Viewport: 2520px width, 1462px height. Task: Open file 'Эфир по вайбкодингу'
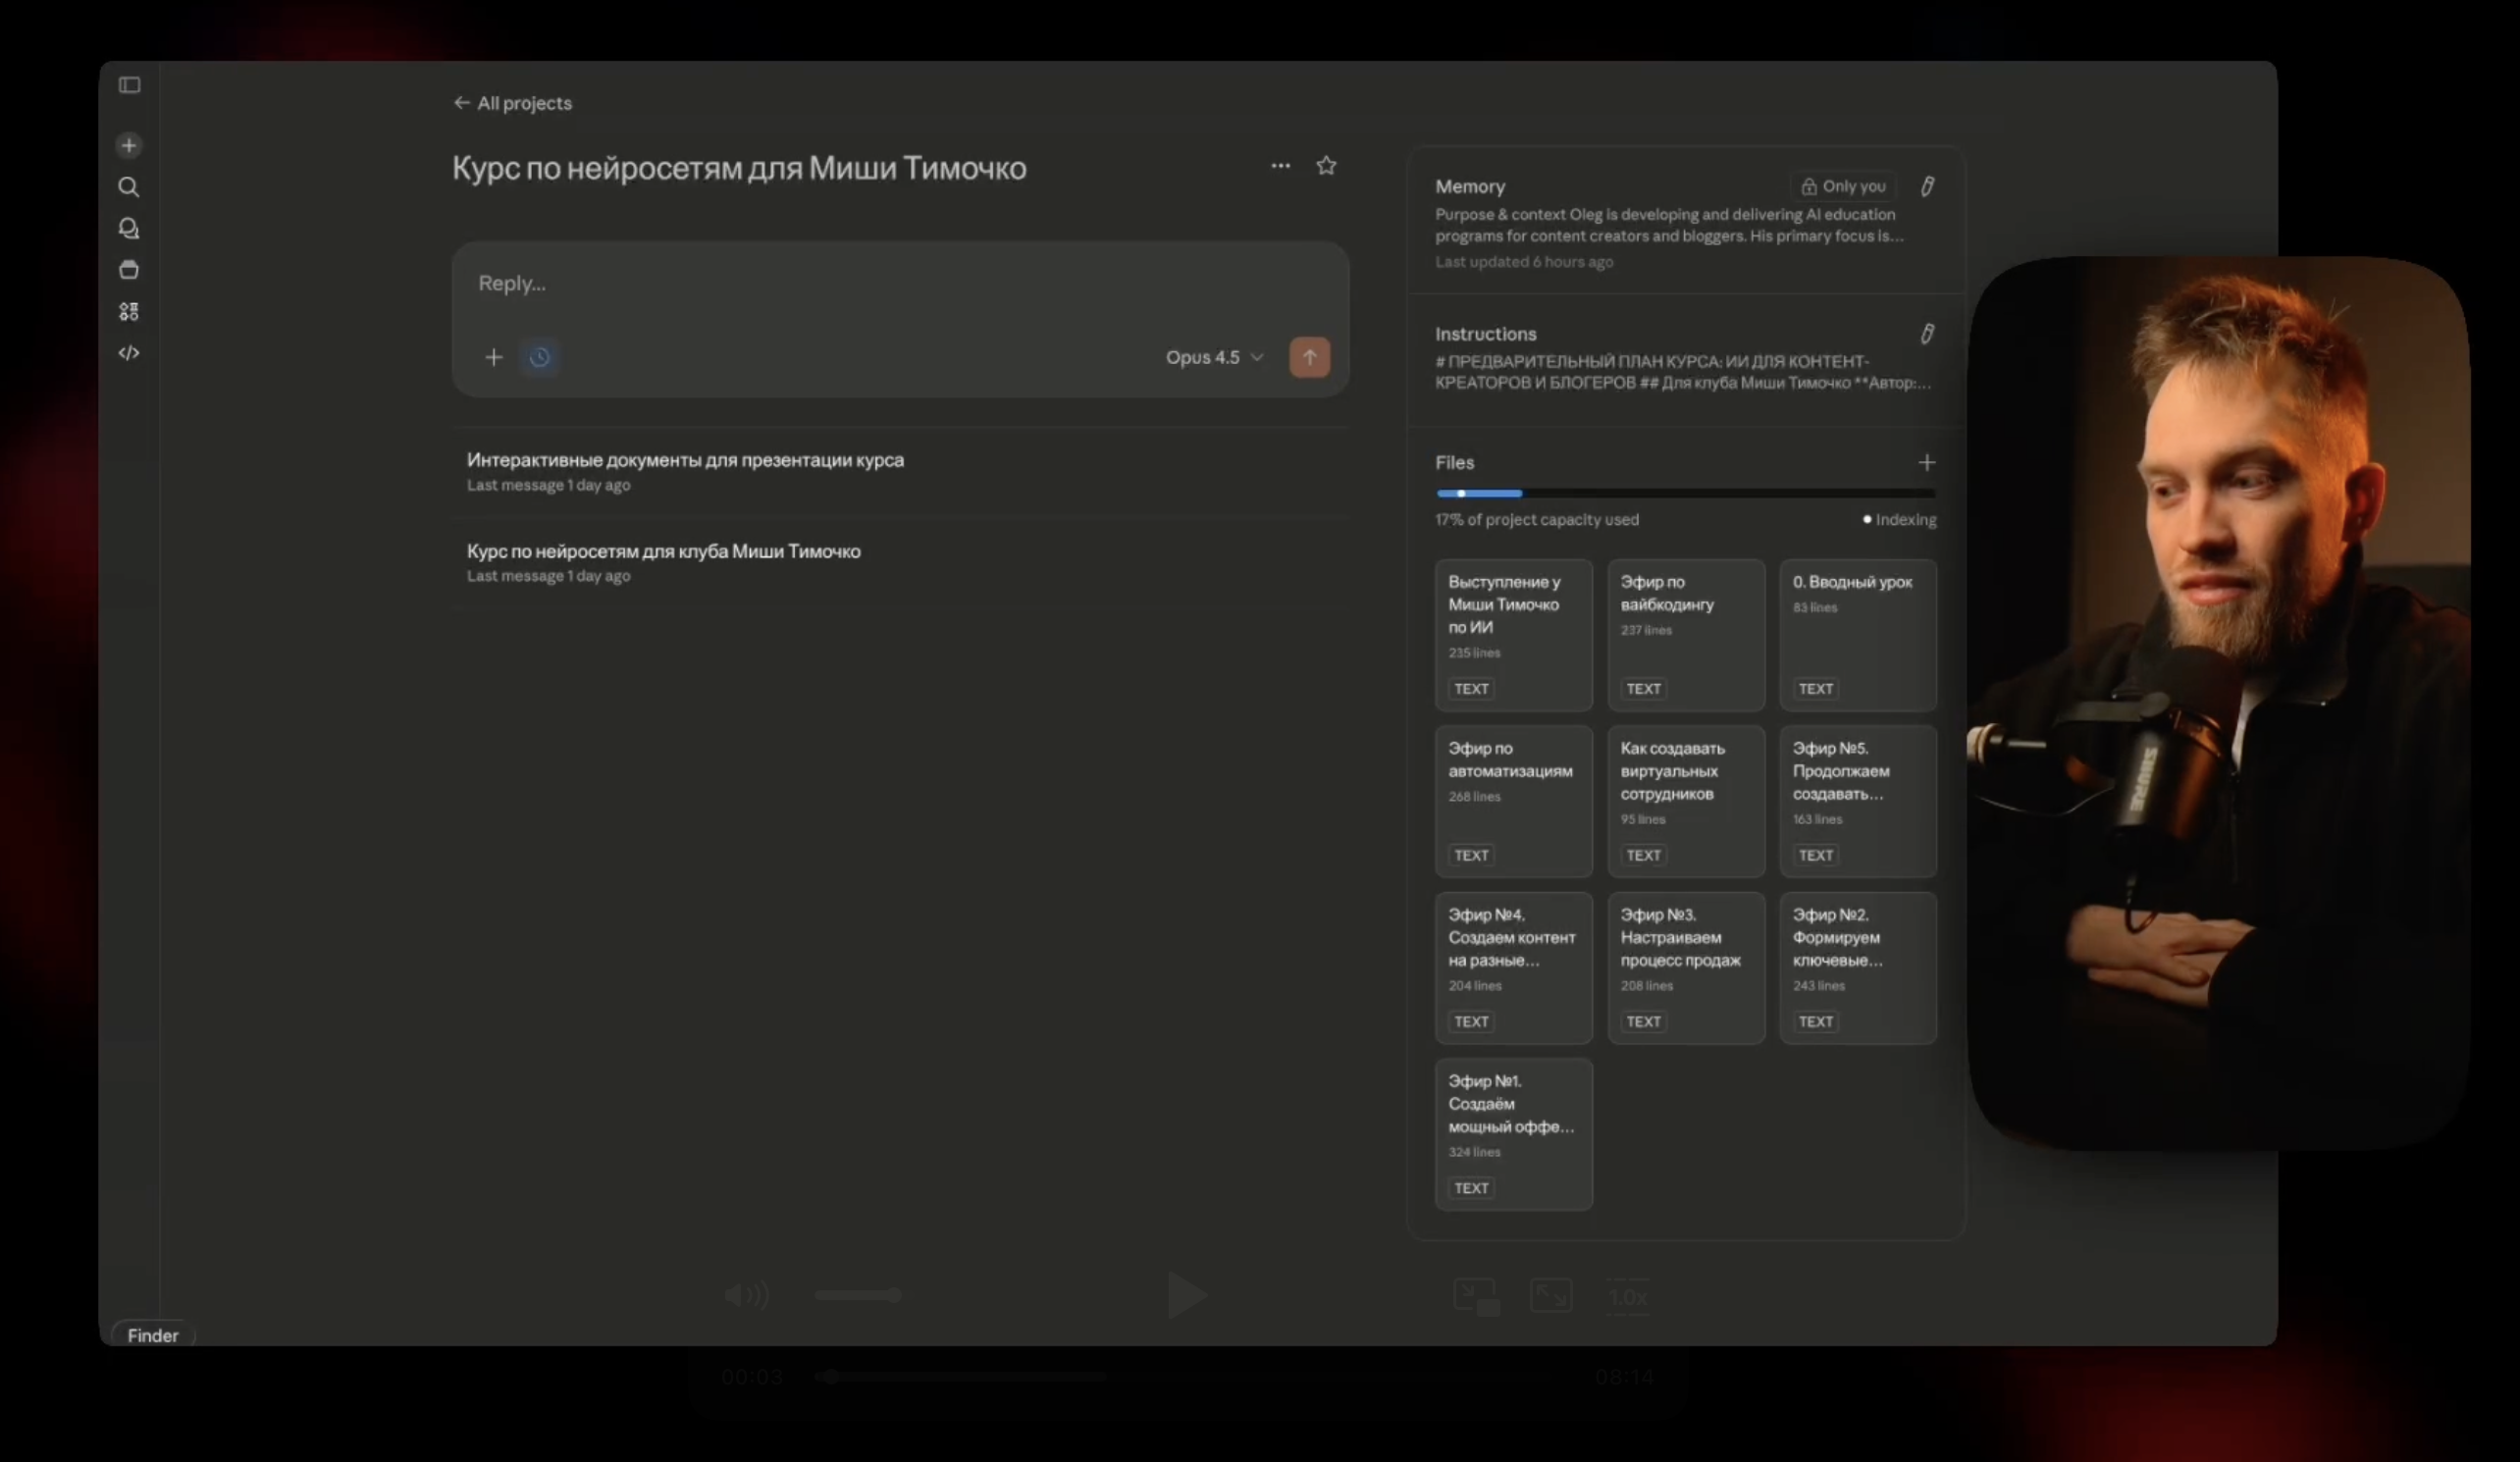pos(1686,635)
